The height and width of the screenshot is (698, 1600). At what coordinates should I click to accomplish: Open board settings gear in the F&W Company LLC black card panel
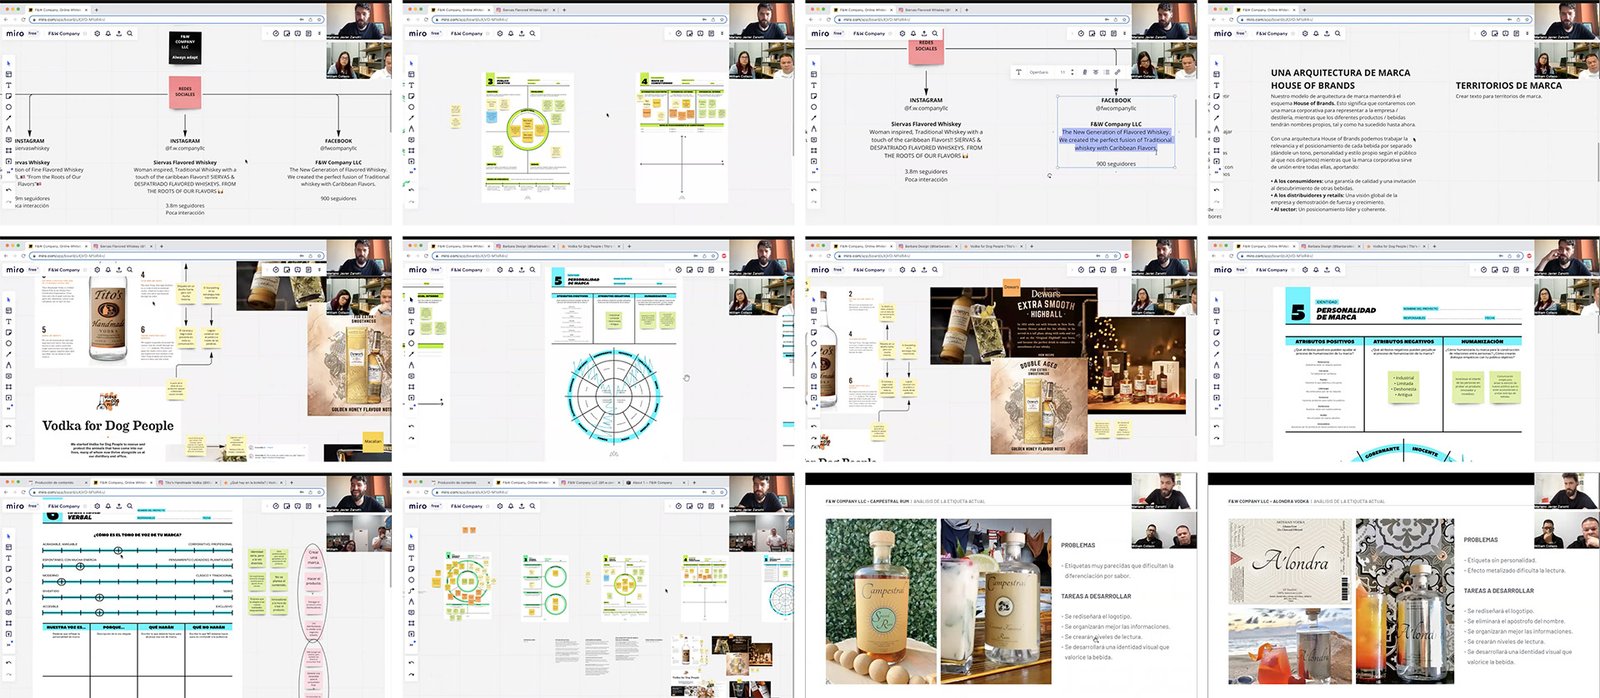click(x=97, y=33)
